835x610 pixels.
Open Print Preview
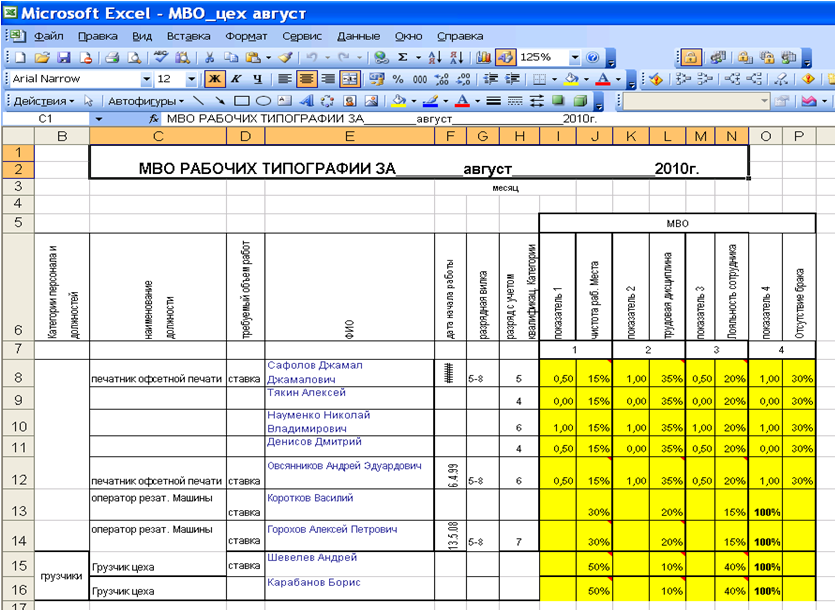[x=135, y=58]
